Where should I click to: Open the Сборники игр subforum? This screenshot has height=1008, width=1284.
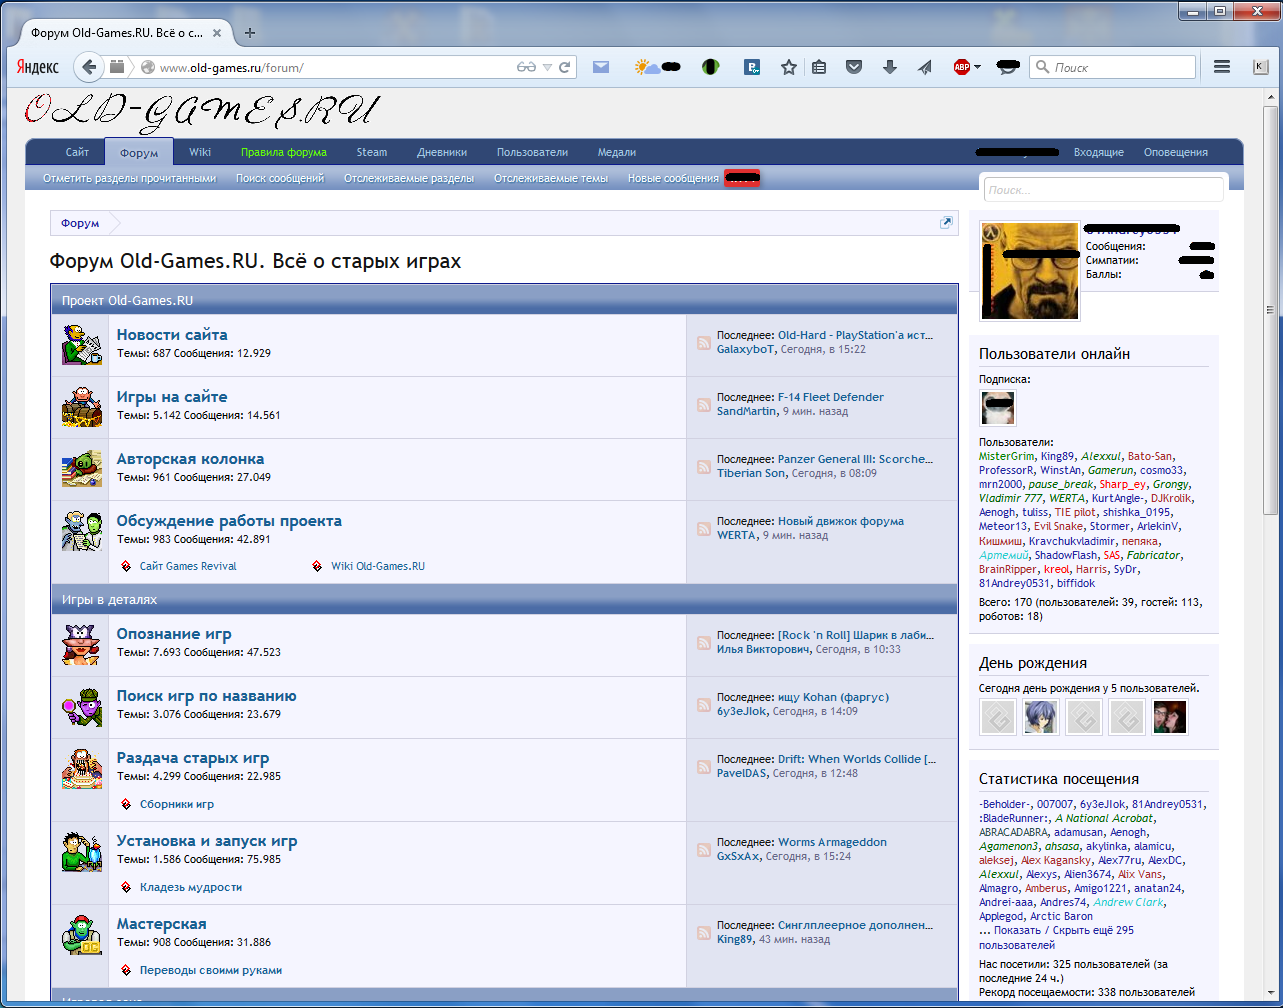[177, 804]
